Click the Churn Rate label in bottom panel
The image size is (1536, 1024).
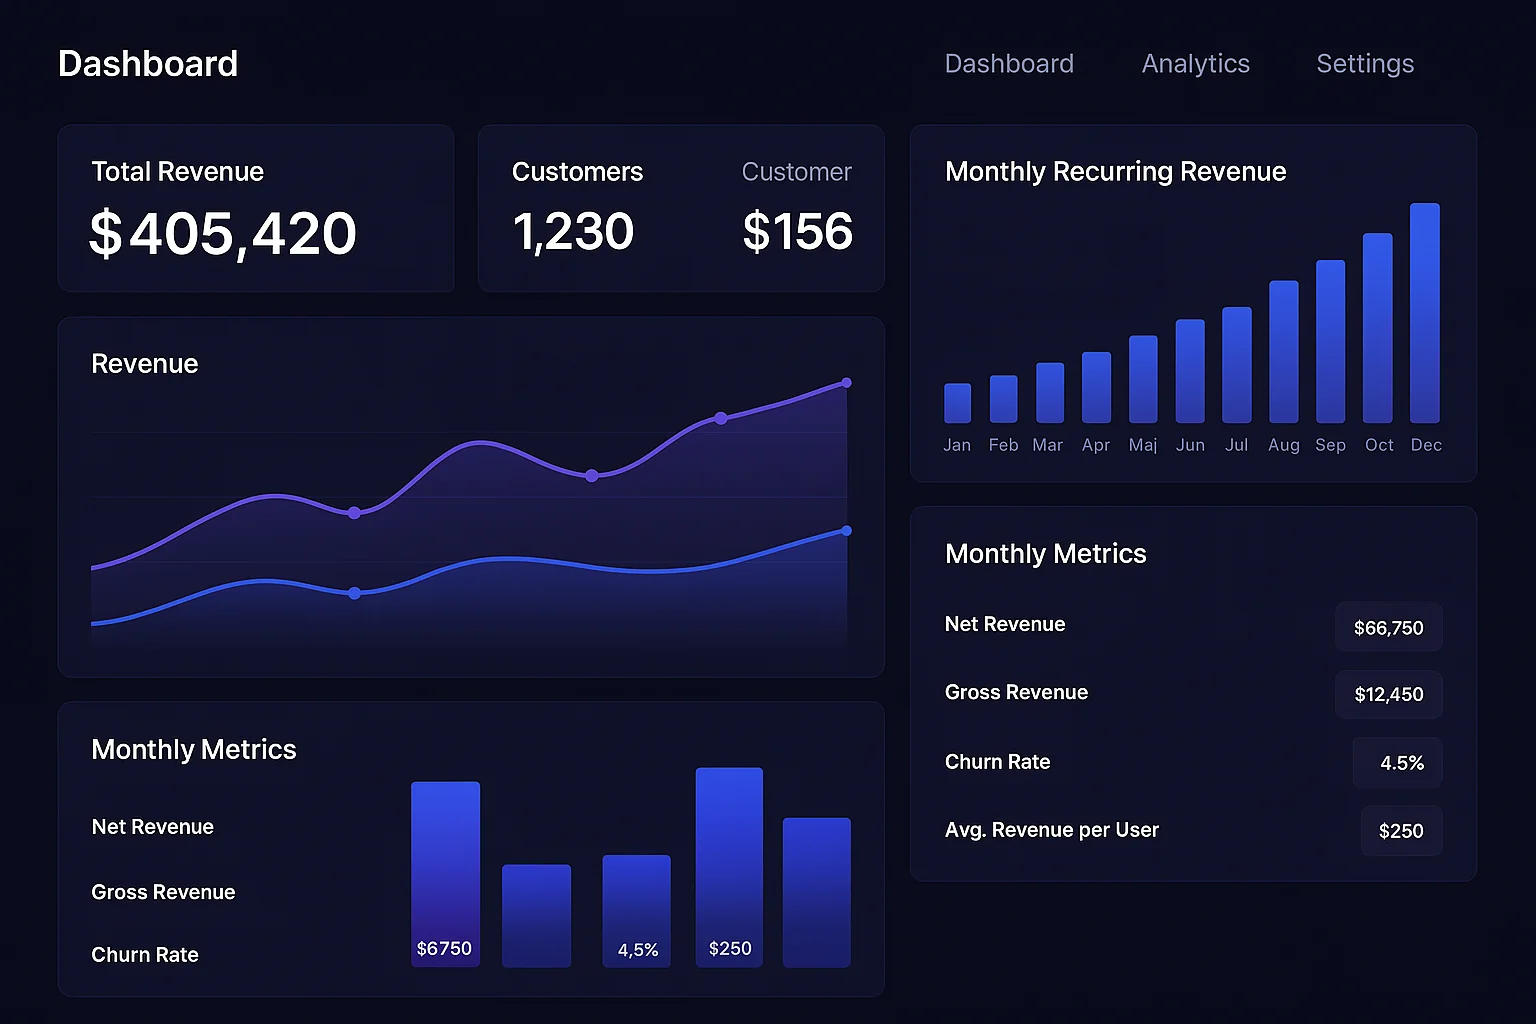pos(145,954)
